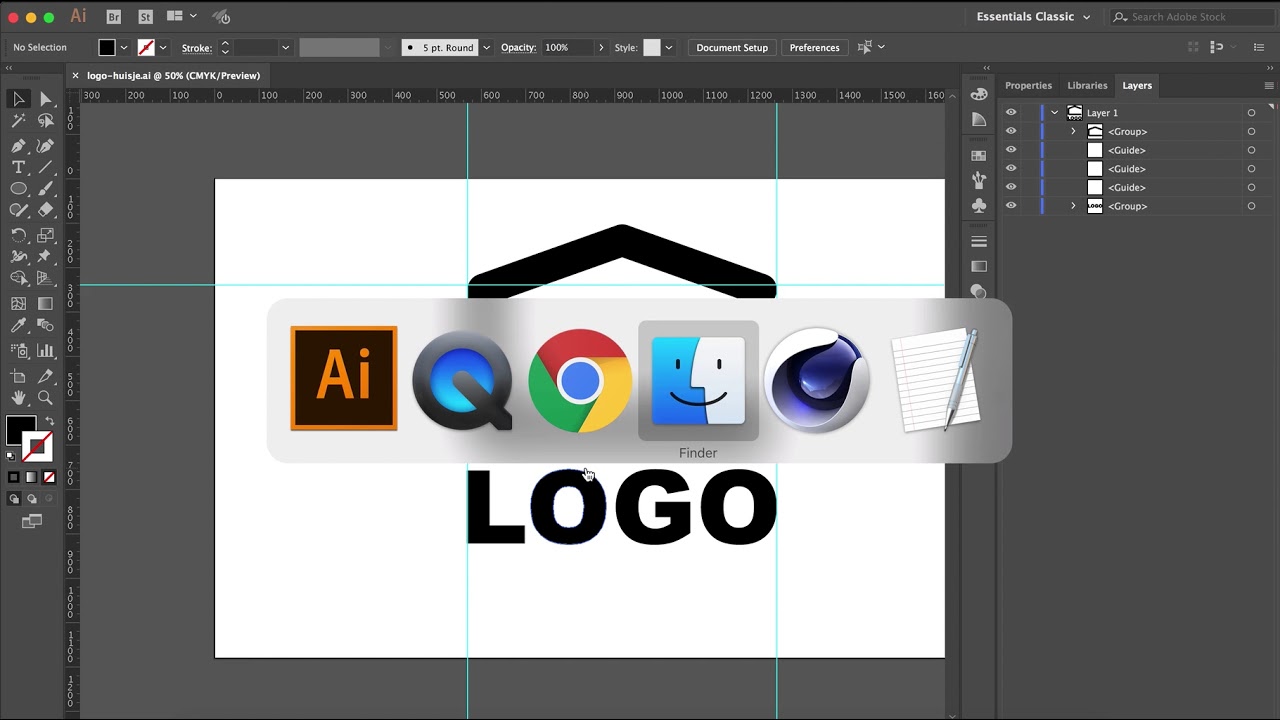The height and width of the screenshot is (720, 1280).
Task: Click the Stroke swatch in toolbar
Action: 39,448
